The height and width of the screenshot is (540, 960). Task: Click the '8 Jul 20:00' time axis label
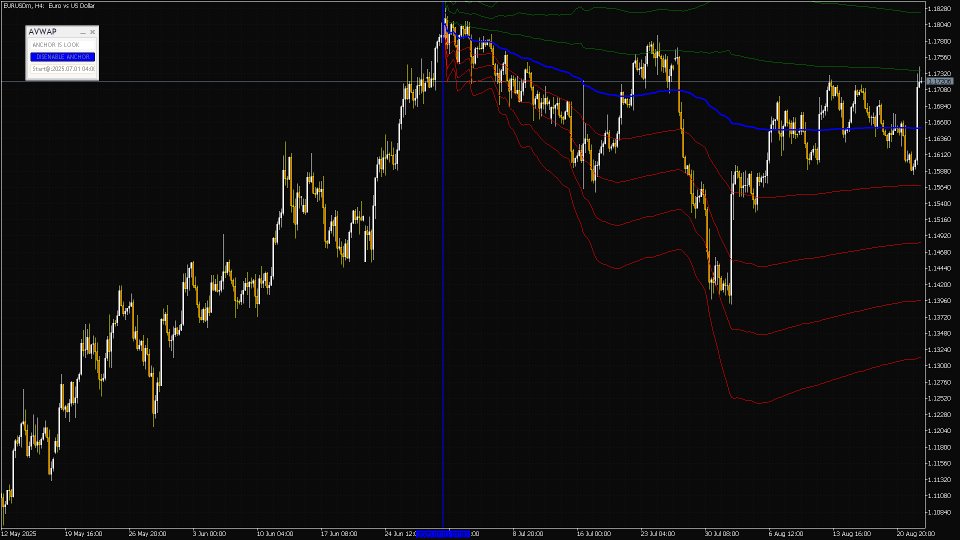tap(528, 534)
